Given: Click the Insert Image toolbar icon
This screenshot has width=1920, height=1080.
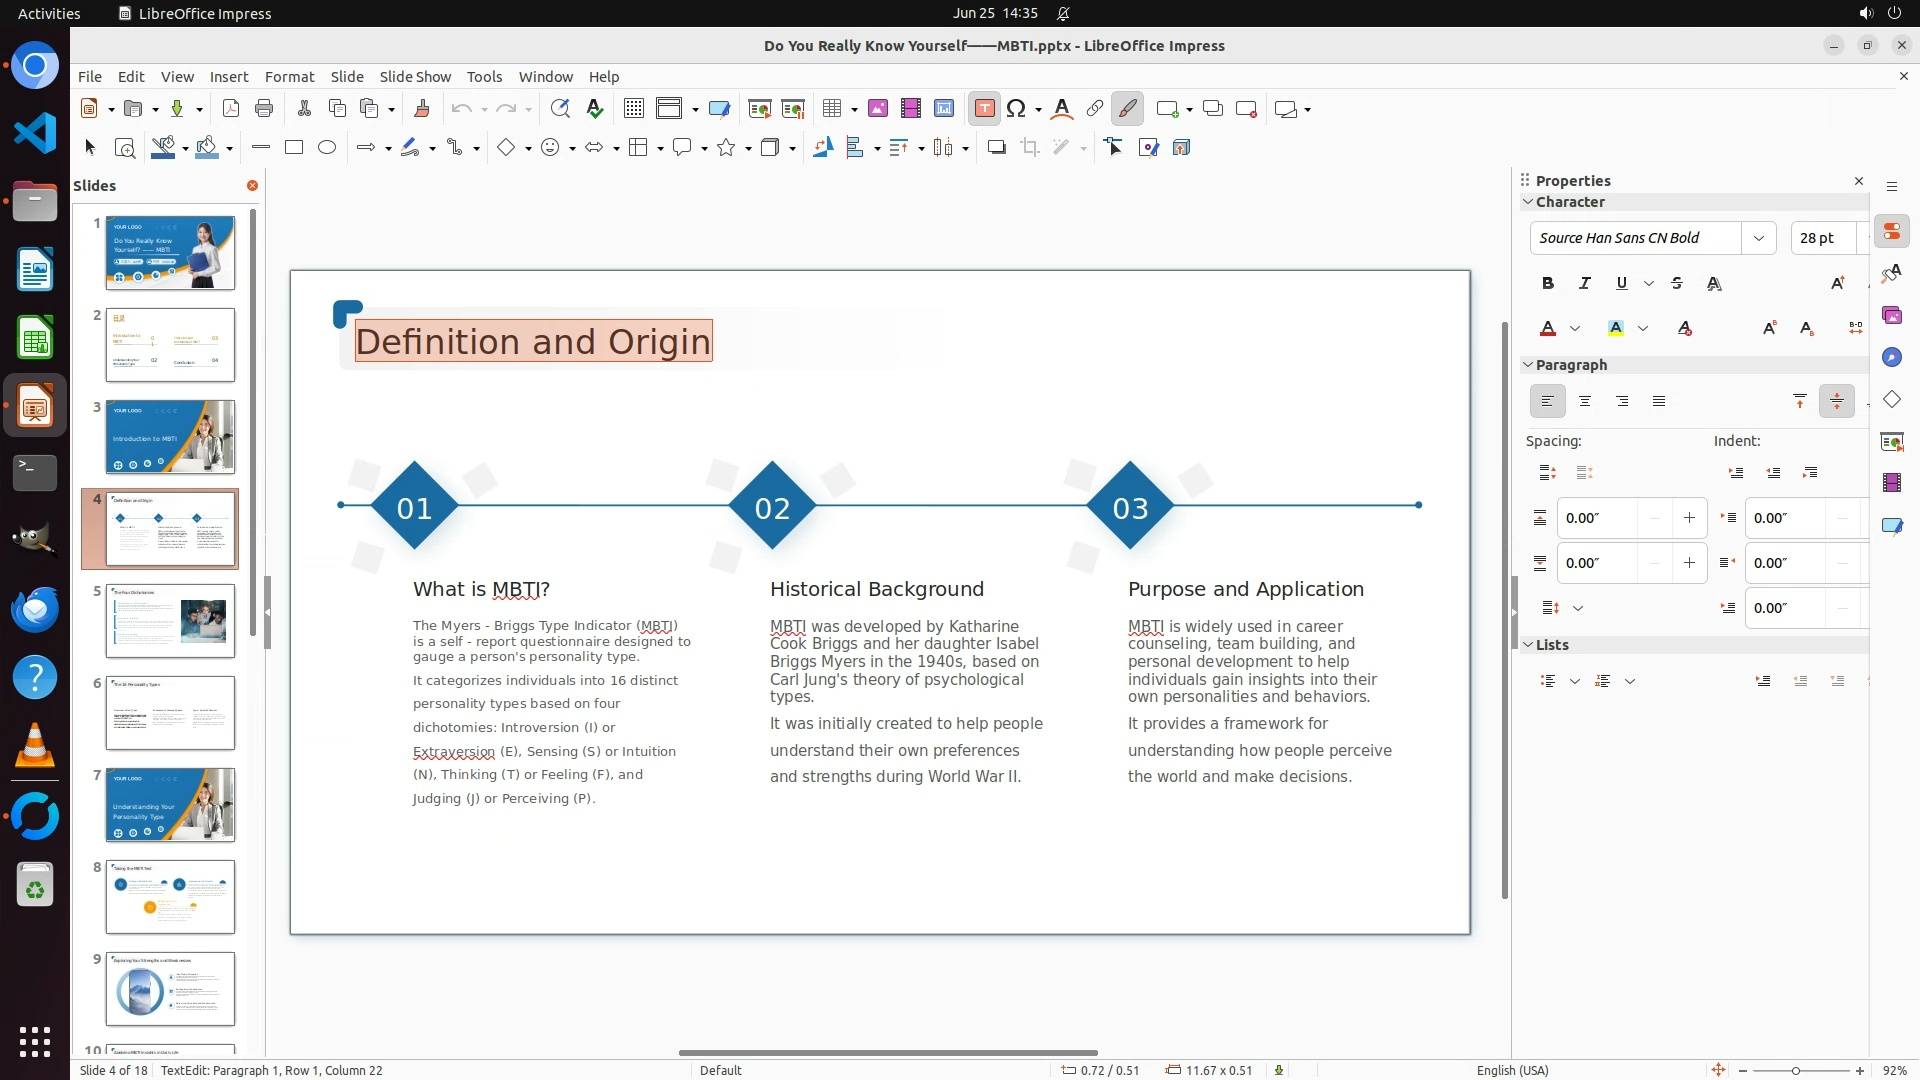Looking at the screenshot, I should [877, 109].
